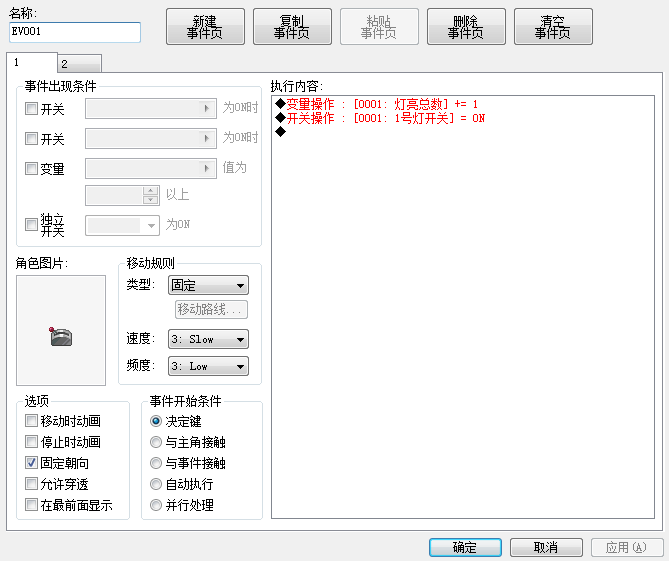Viewport: 669px width, 561px height.
Task: Open the 变量 selector field
Action: point(151,169)
